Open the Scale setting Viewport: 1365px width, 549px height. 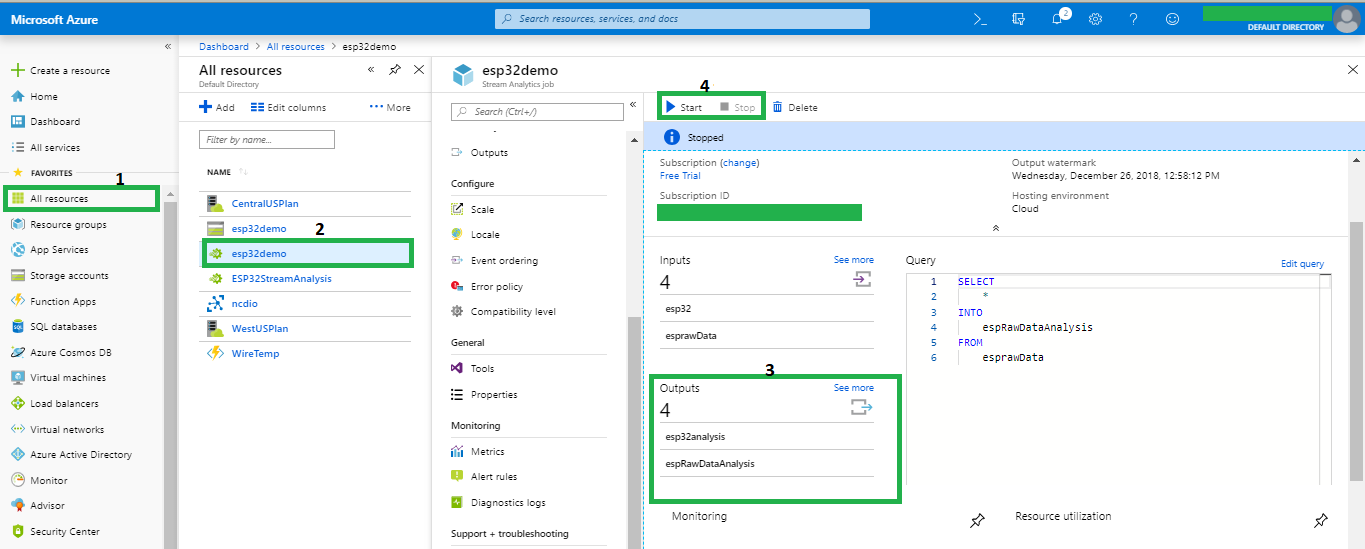(482, 210)
